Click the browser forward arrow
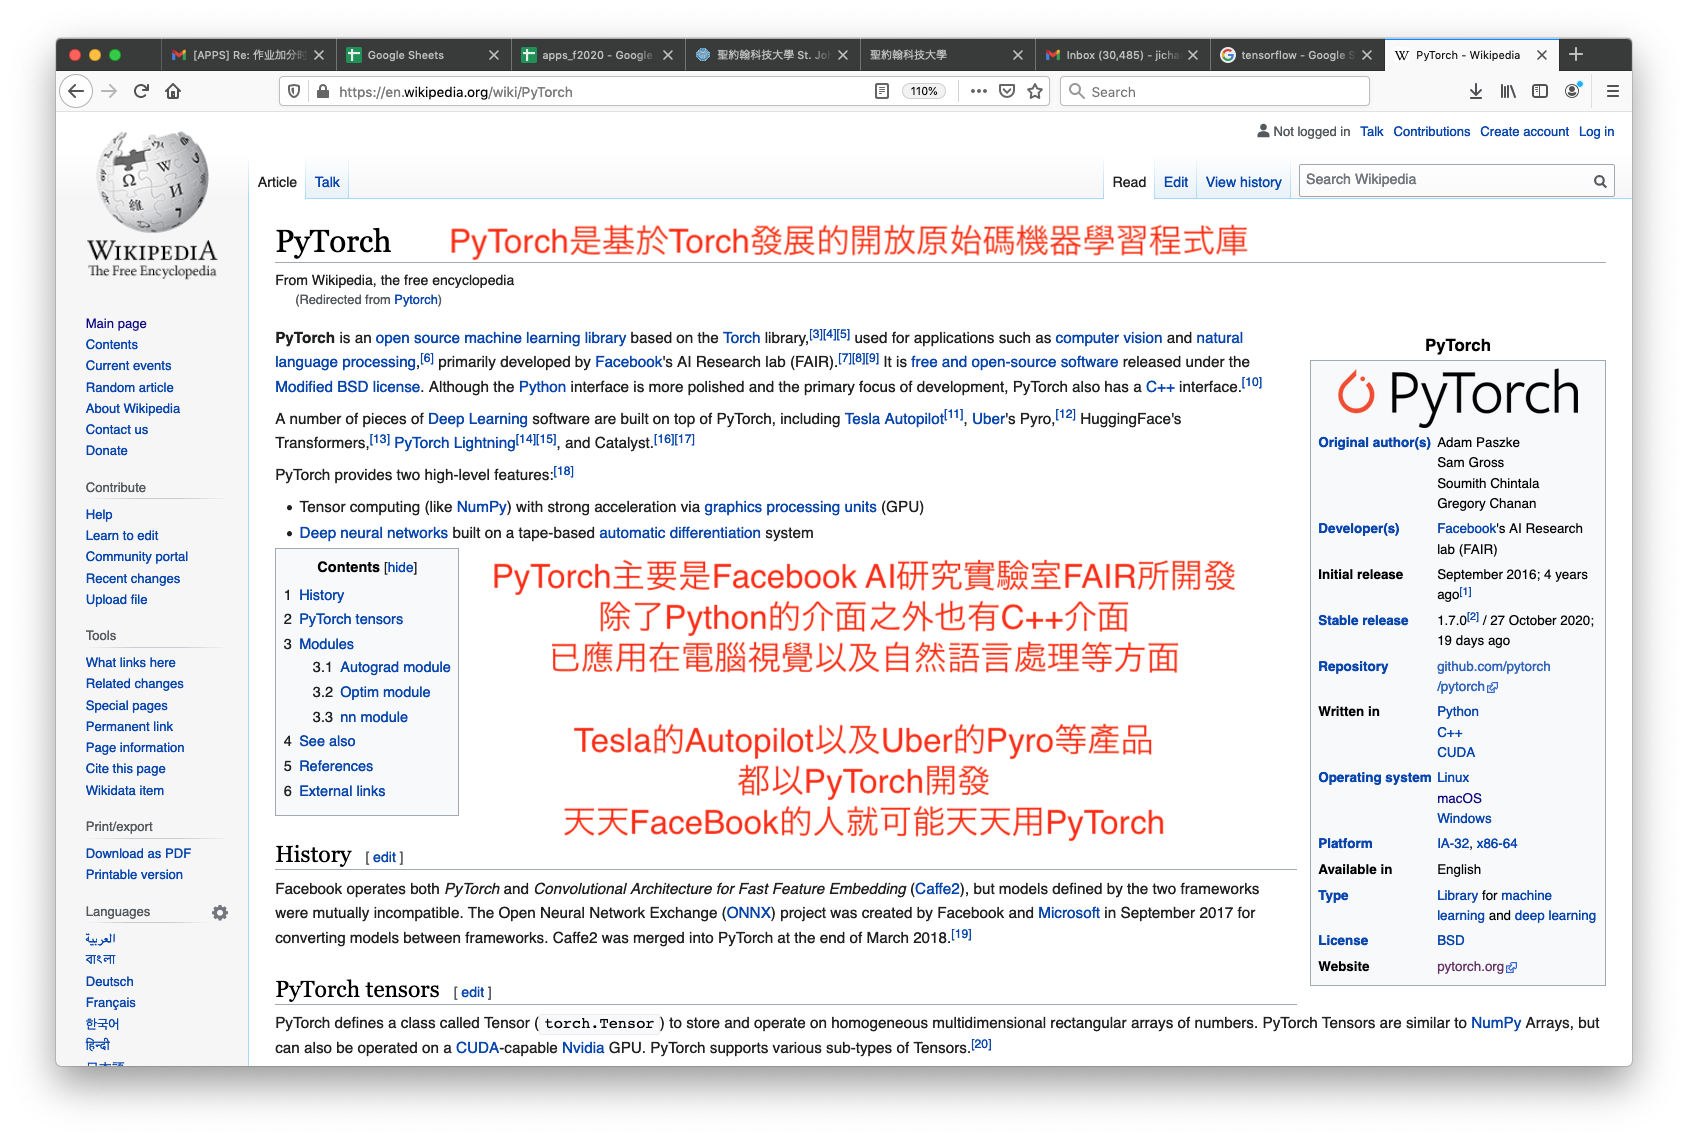The width and height of the screenshot is (1688, 1140). pos(109,91)
